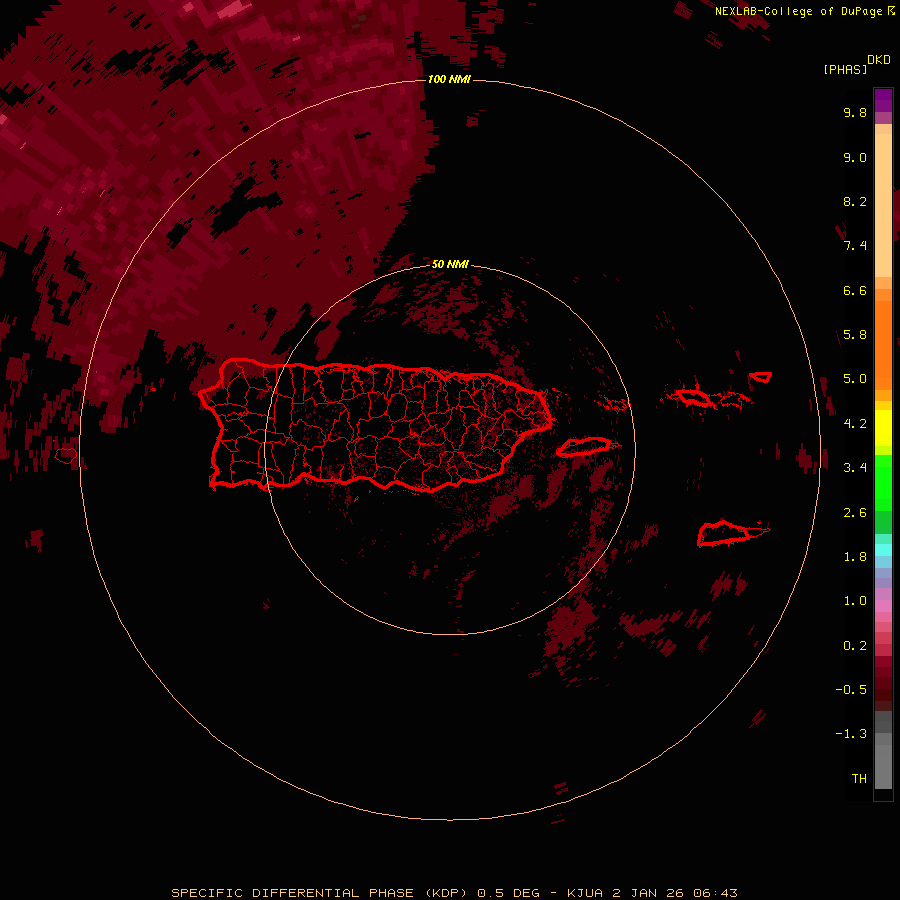Click the 2.6 scale value
900x900 pixels.
point(855,513)
